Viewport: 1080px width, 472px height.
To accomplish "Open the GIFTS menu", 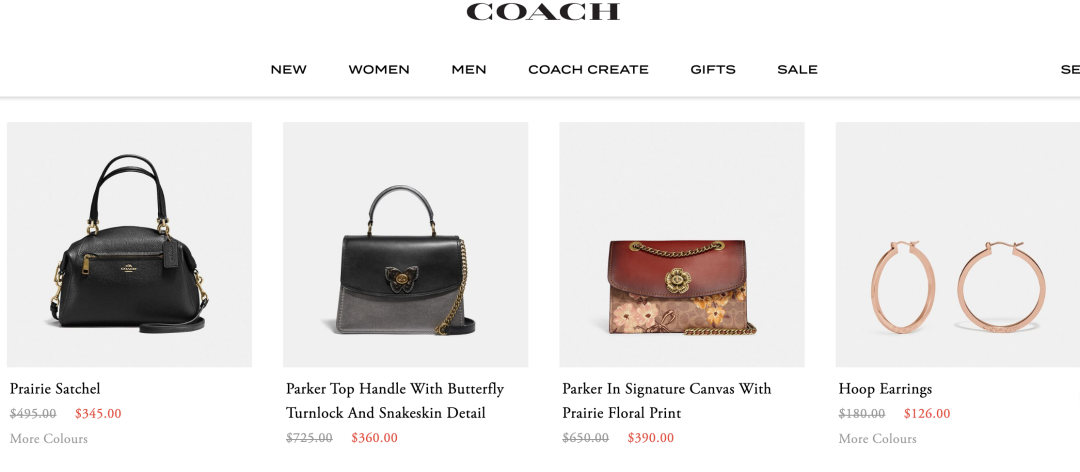I will tap(713, 70).
